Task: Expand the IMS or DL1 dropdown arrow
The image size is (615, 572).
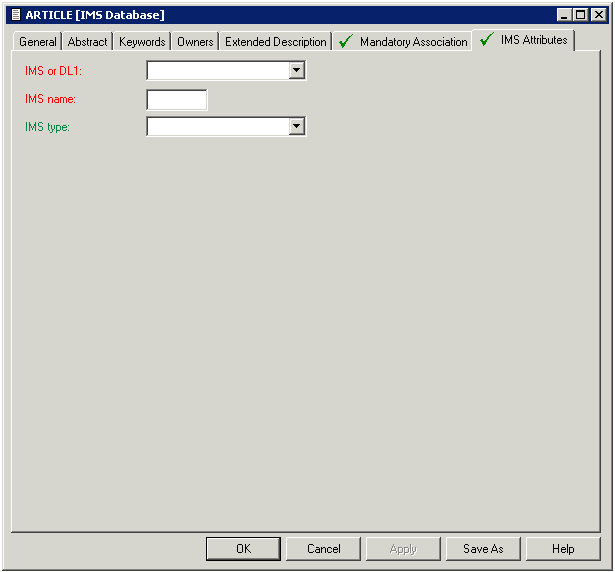Action: click(296, 70)
